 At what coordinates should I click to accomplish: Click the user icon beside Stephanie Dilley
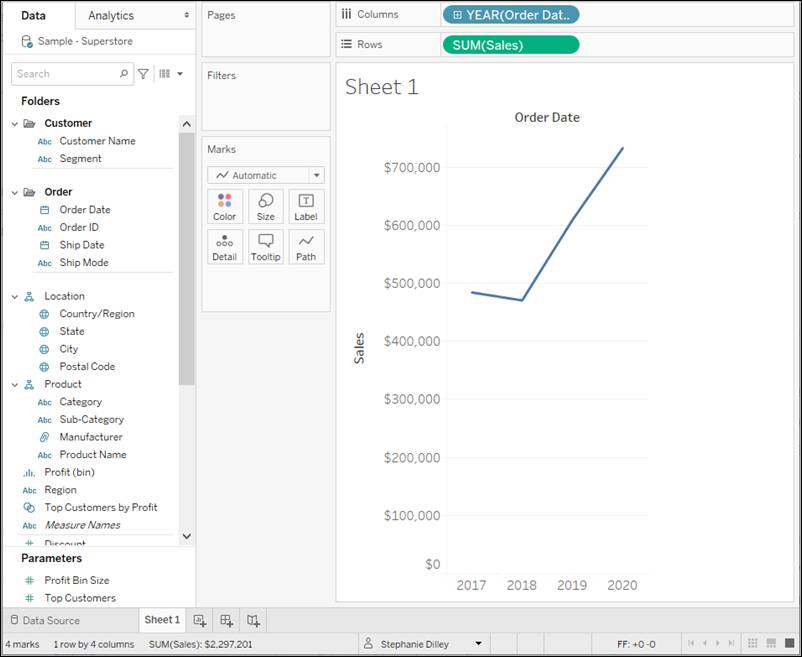click(x=368, y=643)
